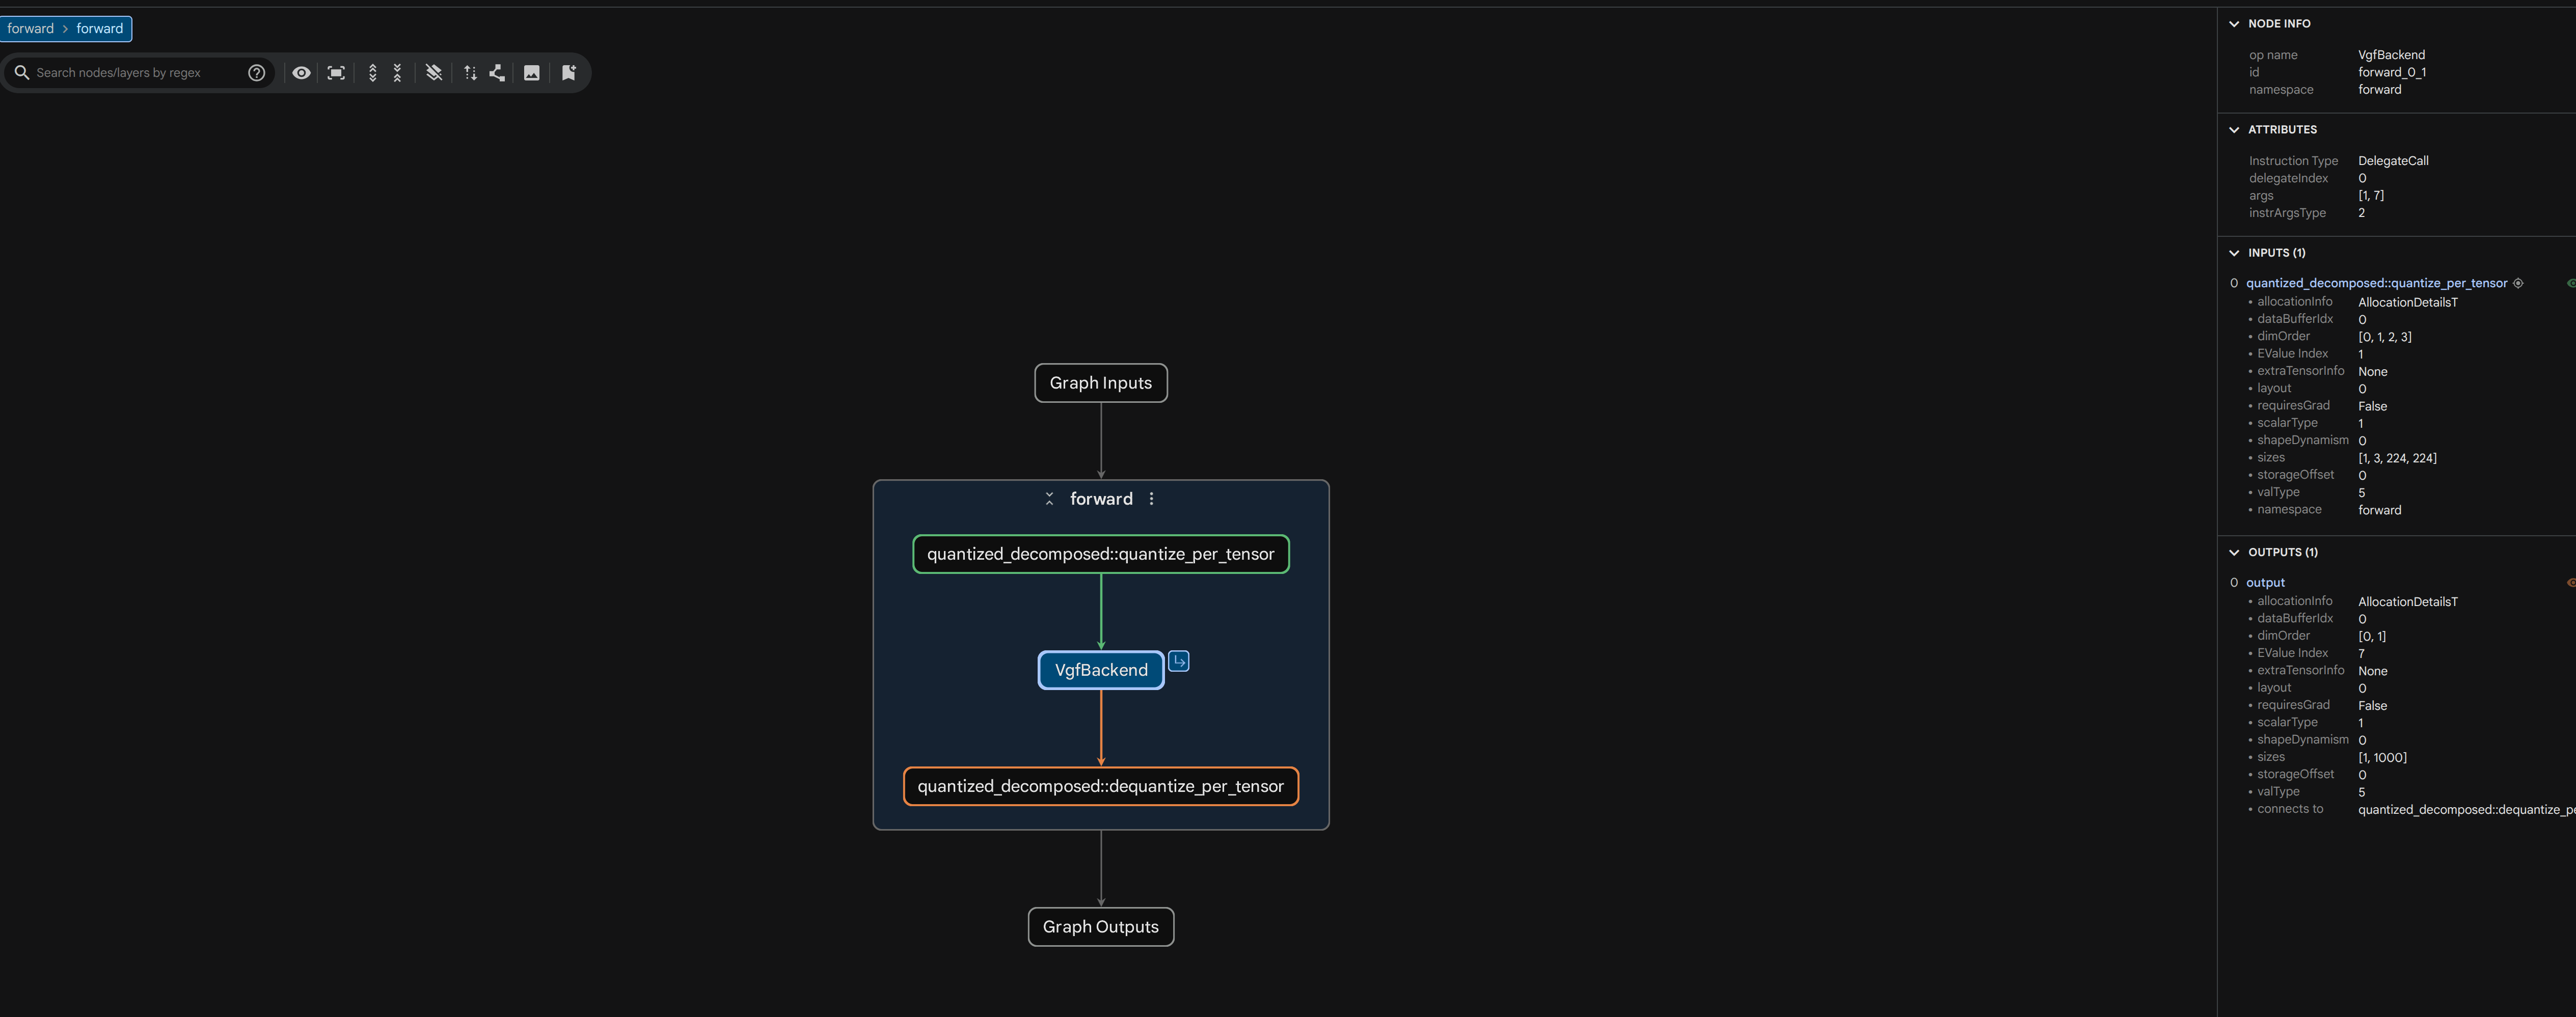Open search help via question mark icon

click(x=257, y=72)
